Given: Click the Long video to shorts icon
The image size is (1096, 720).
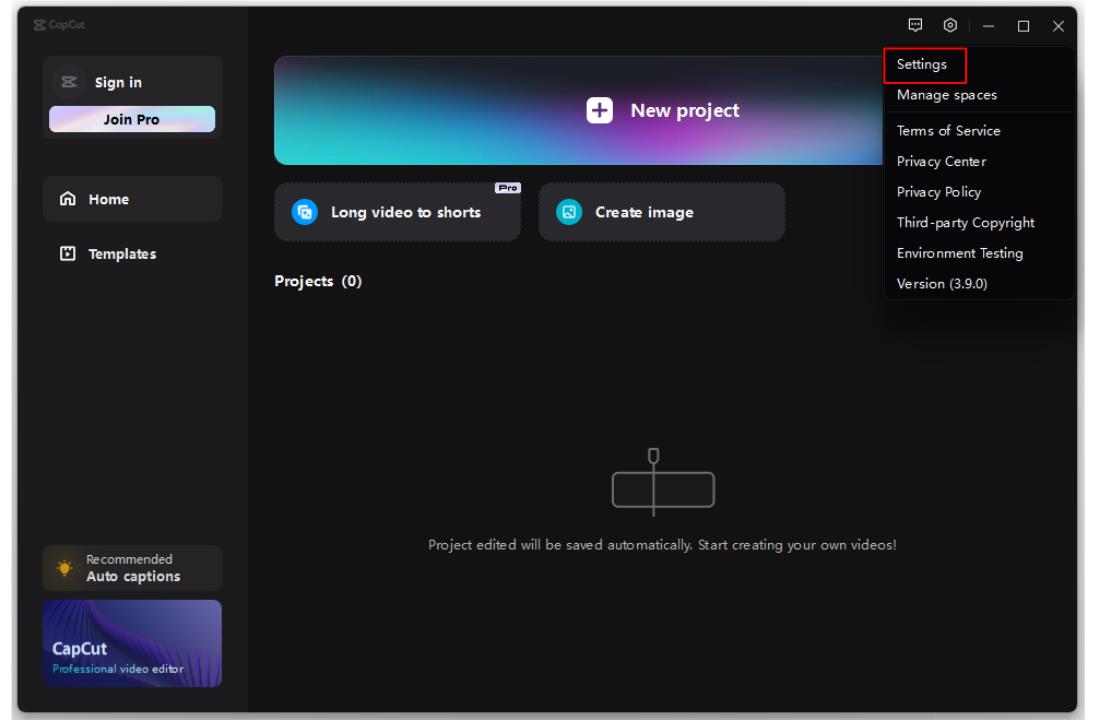Looking at the screenshot, I should (x=304, y=212).
